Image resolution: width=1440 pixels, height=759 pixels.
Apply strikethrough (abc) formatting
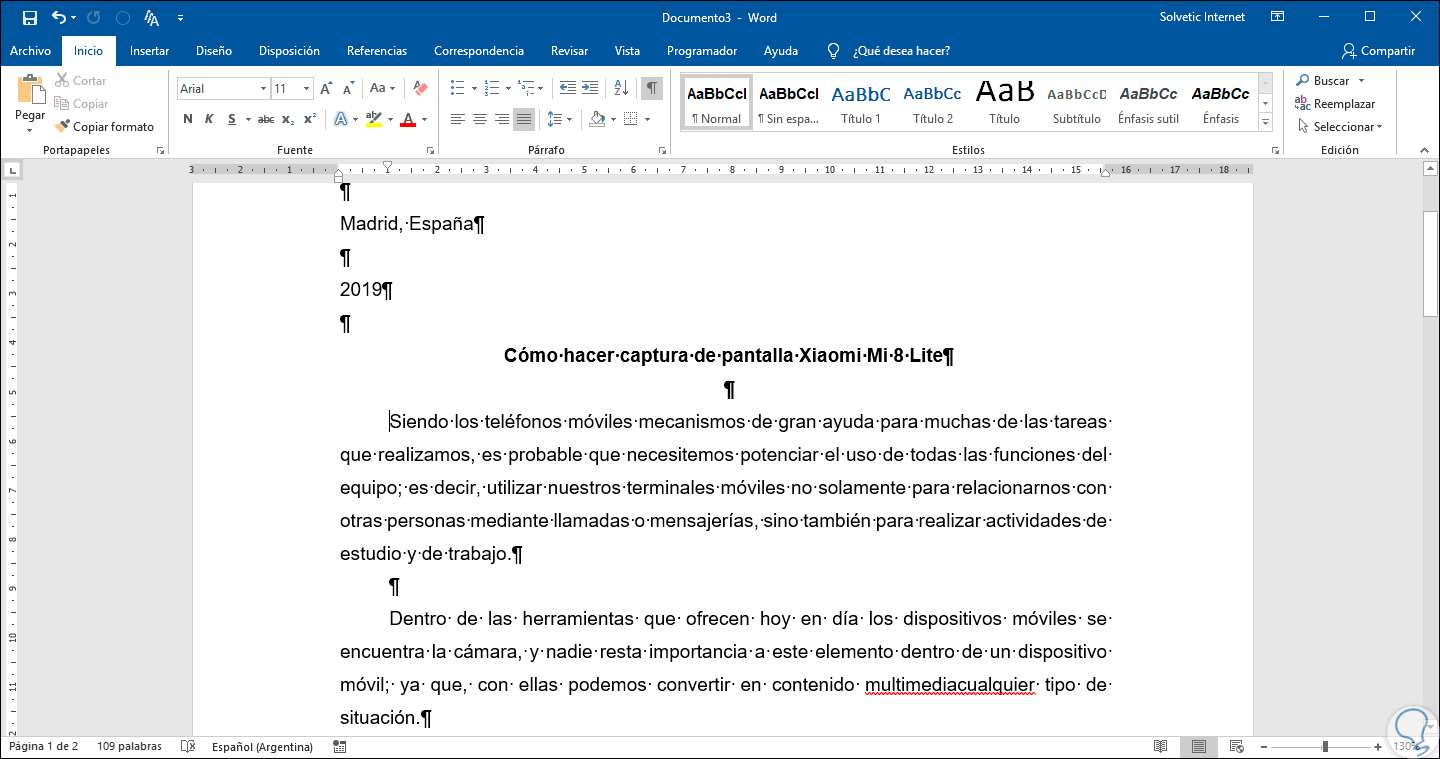click(266, 119)
